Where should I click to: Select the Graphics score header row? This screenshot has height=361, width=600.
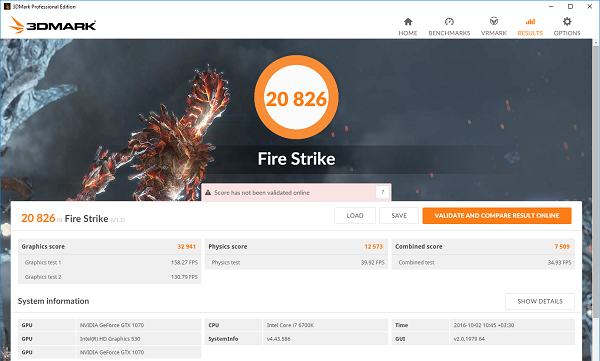(x=109, y=247)
